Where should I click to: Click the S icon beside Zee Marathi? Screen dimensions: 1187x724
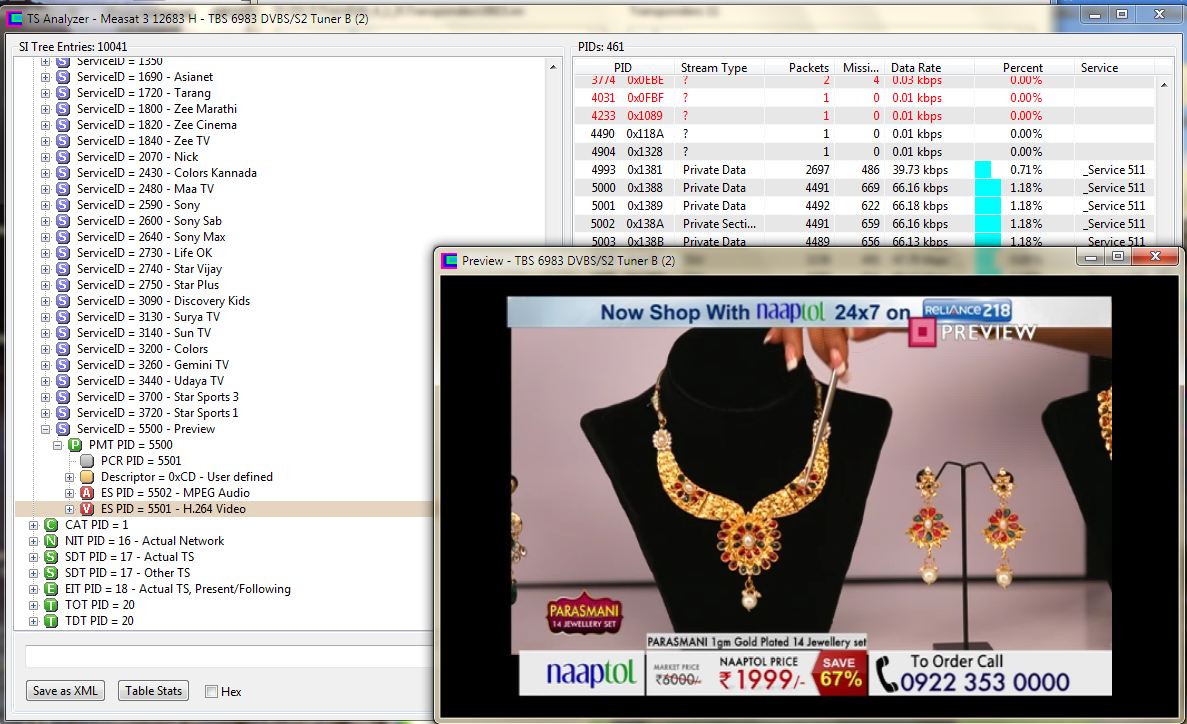[63, 109]
